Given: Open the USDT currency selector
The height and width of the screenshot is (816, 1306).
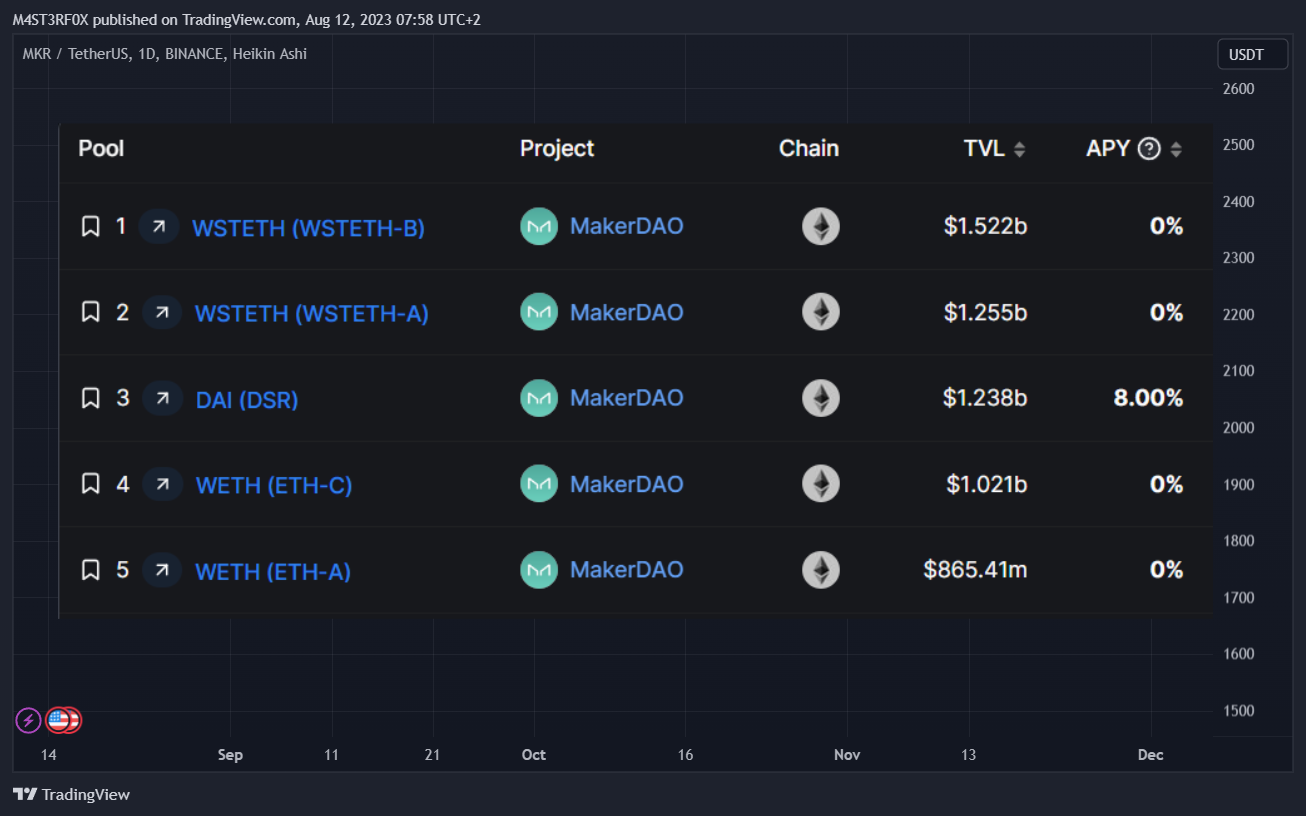Looking at the screenshot, I should click(1252, 55).
